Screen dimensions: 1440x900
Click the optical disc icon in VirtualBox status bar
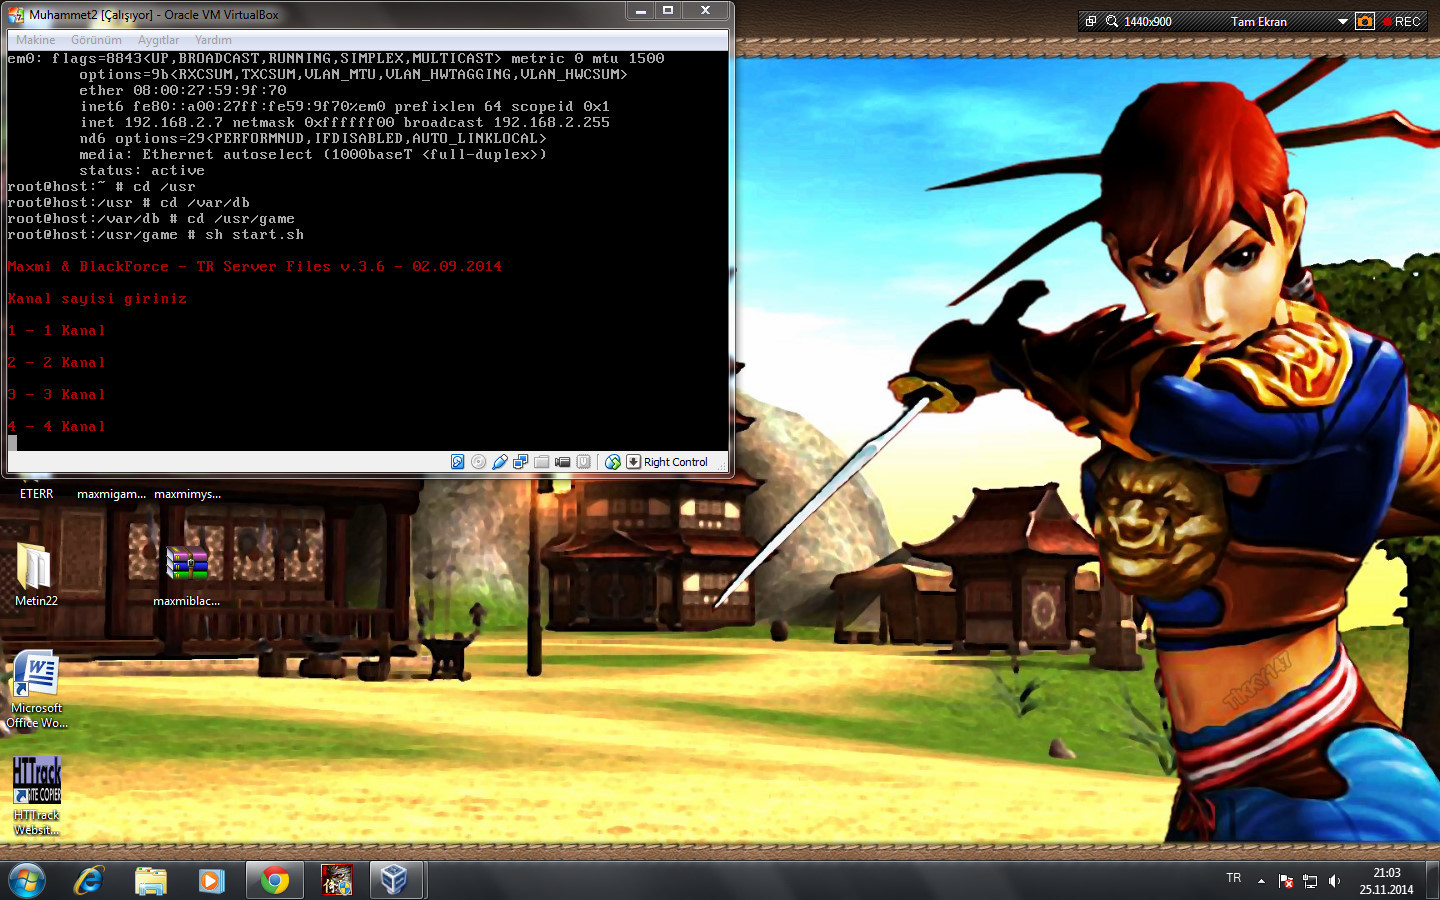pos(478,462)
